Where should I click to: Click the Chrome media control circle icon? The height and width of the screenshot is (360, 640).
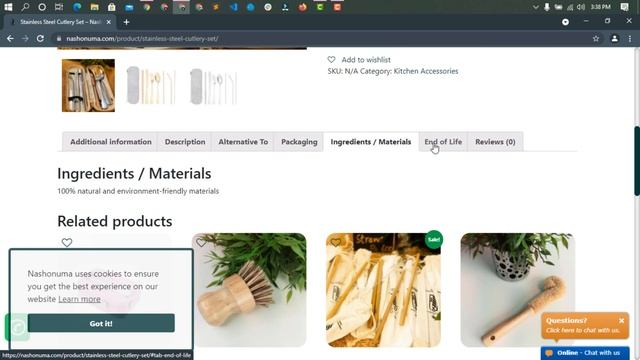click(565, 22)
